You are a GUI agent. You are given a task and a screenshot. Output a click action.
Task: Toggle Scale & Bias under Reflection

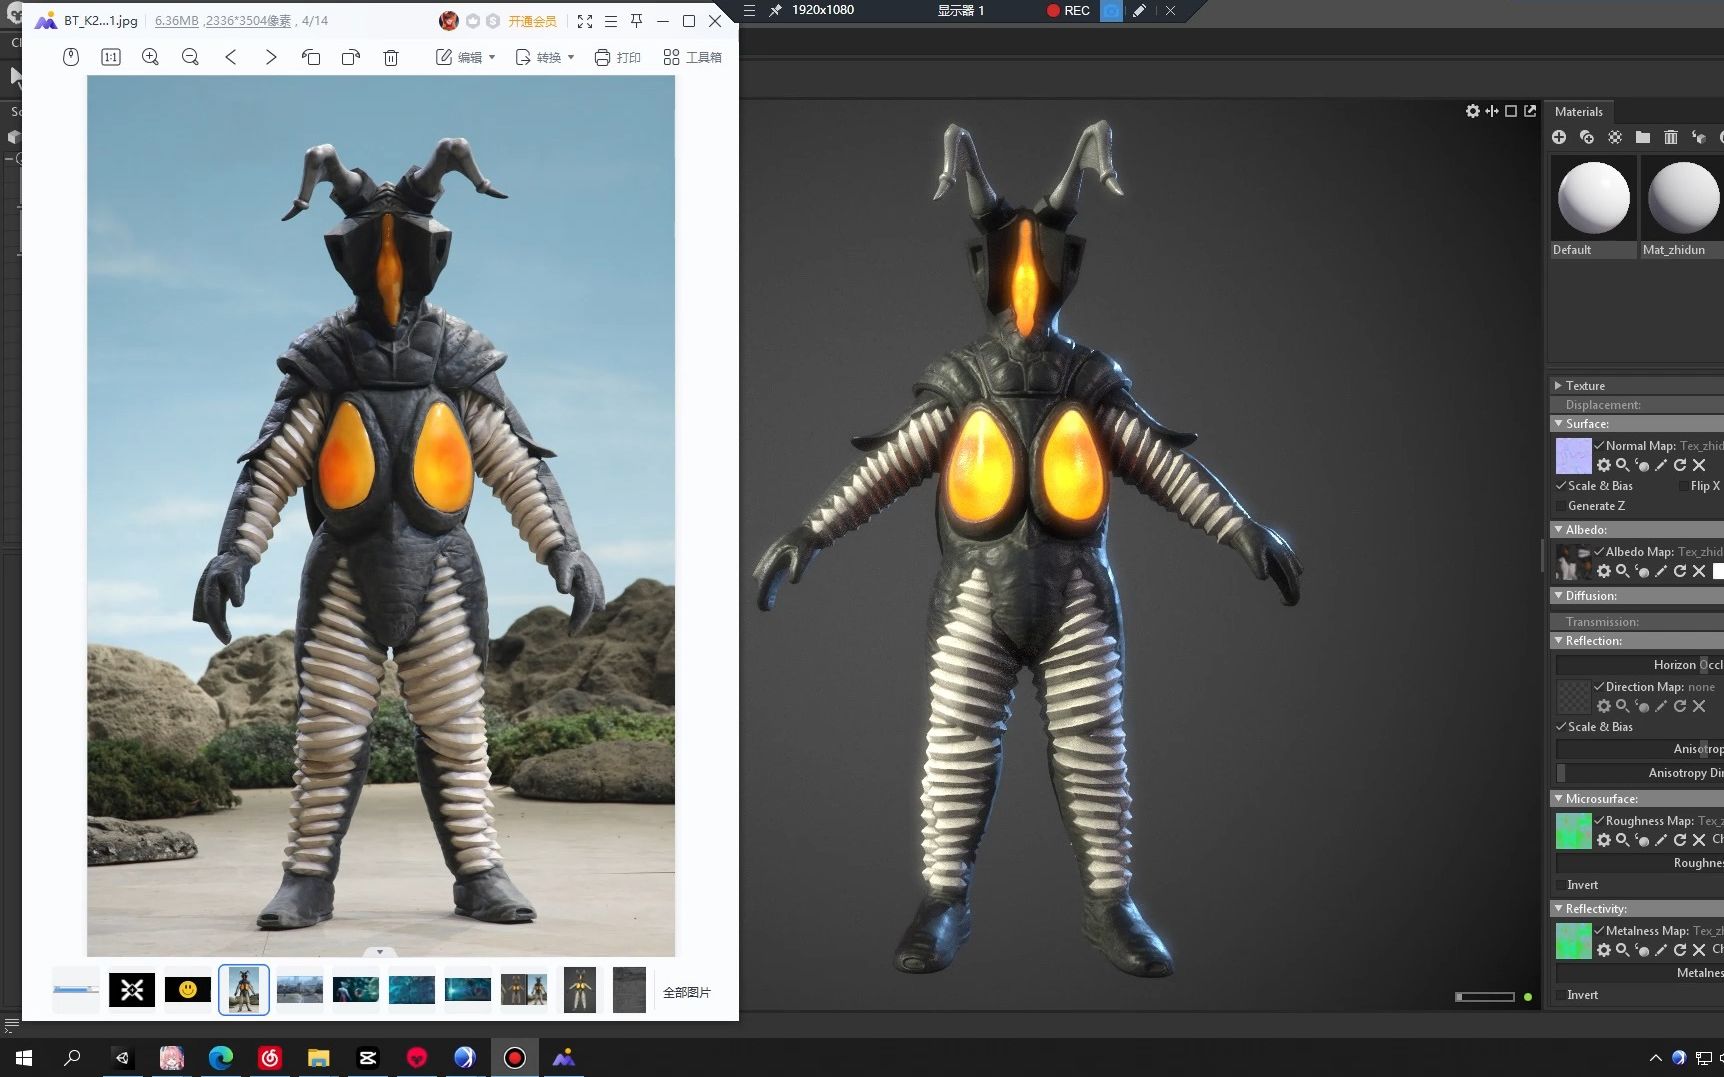[1561, 727]
